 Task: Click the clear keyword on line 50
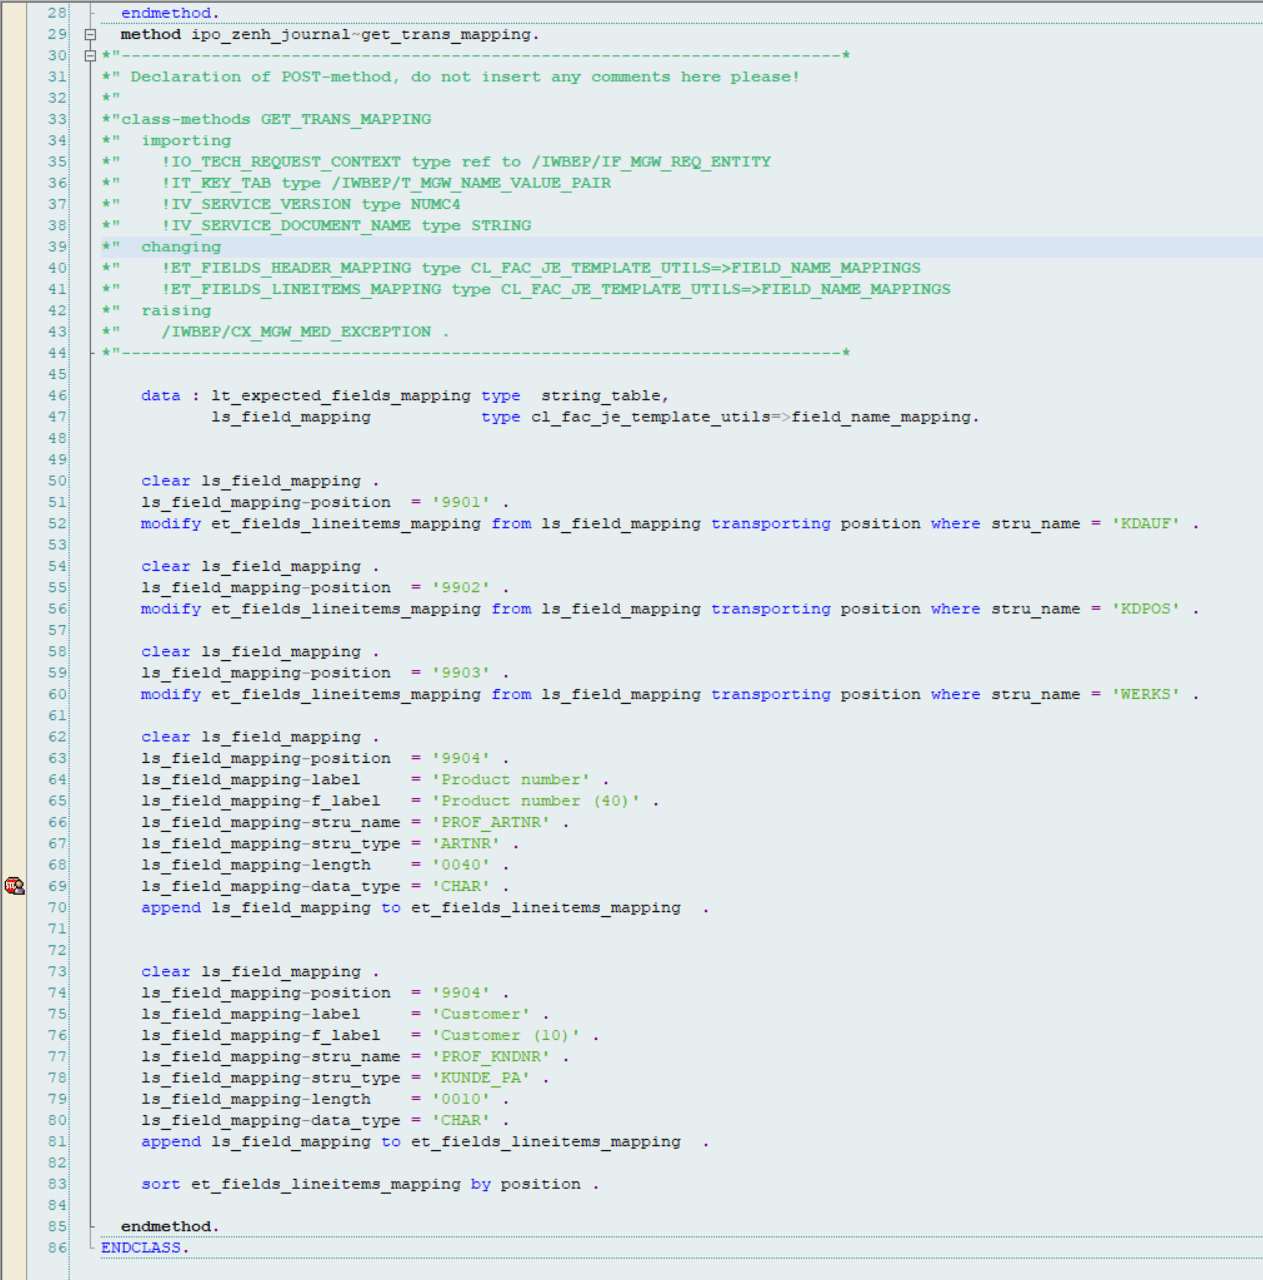164,480
